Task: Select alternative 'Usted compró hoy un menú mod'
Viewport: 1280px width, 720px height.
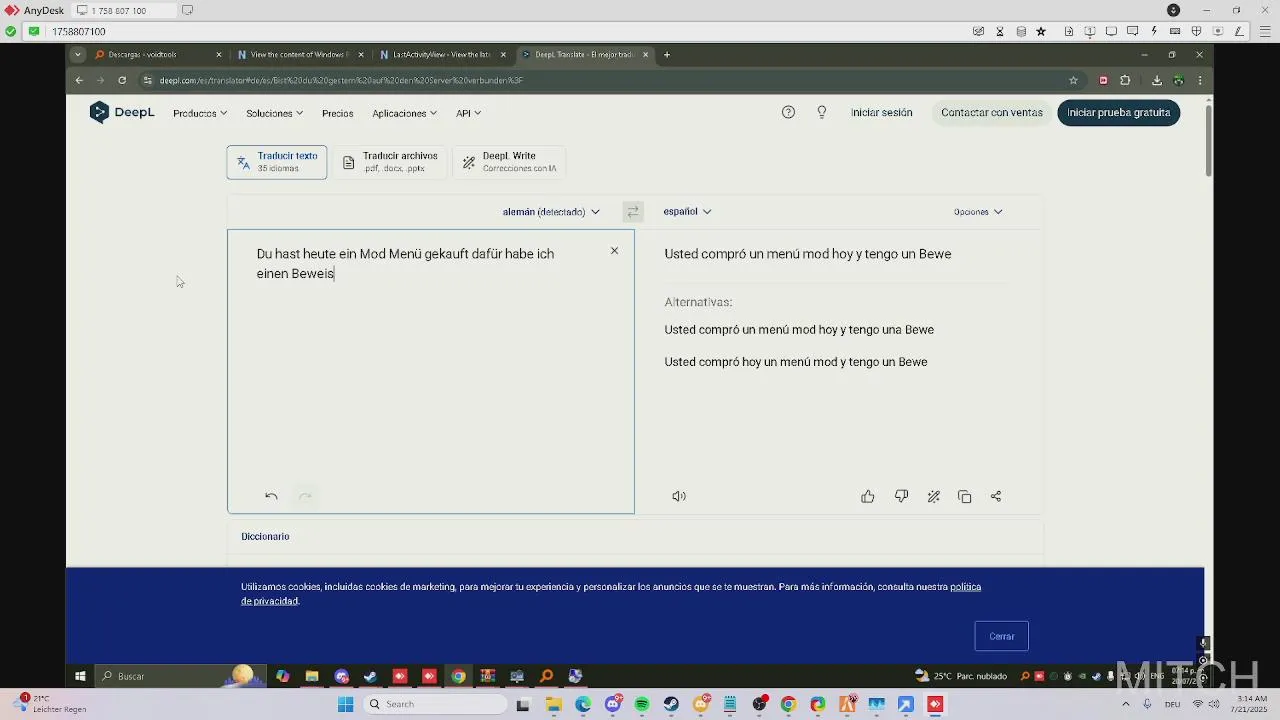Action: (796, 362)
